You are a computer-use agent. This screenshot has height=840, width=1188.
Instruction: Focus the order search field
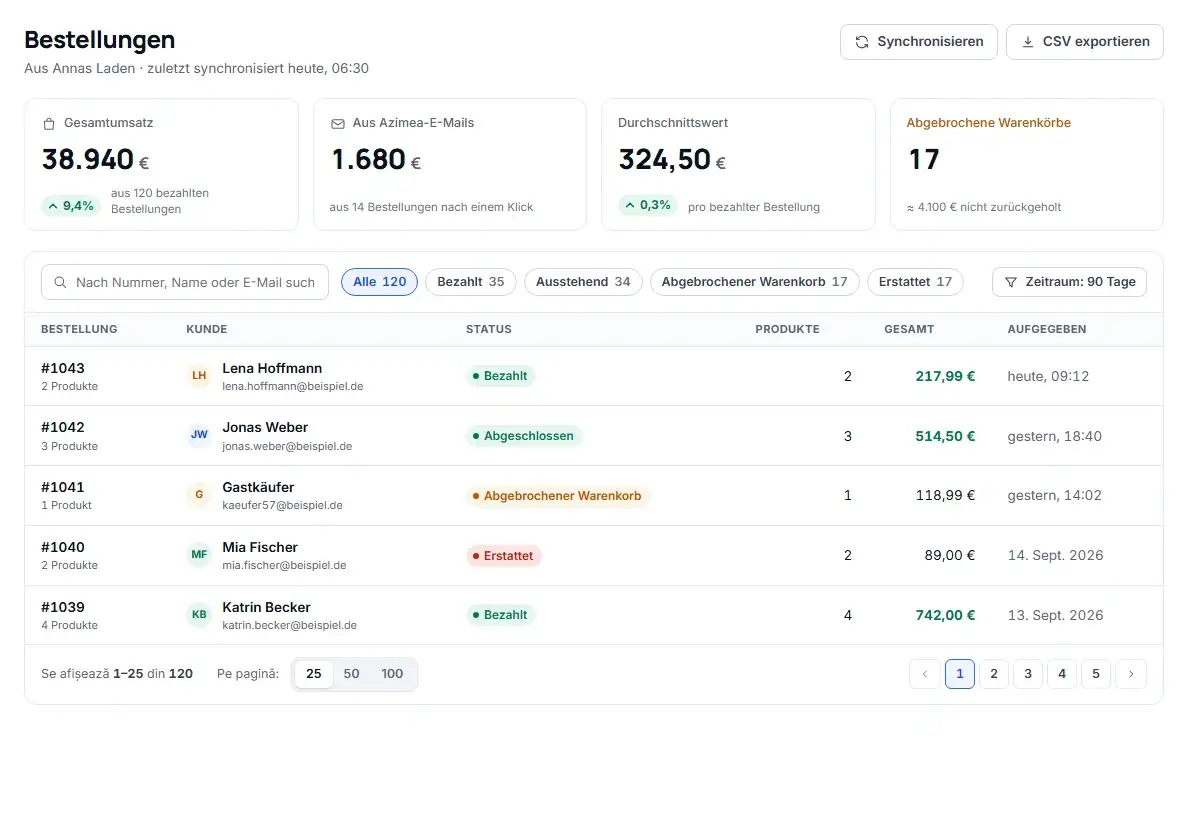pos(185,283)
